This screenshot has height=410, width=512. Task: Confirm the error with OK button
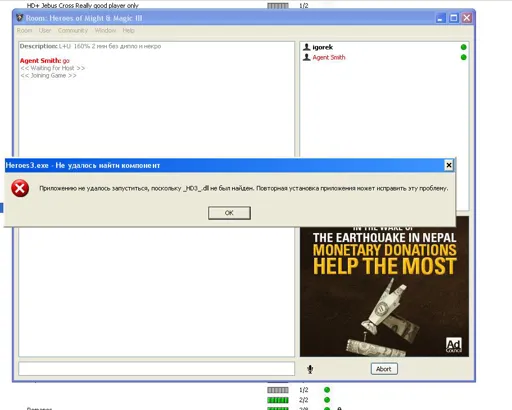229,213
